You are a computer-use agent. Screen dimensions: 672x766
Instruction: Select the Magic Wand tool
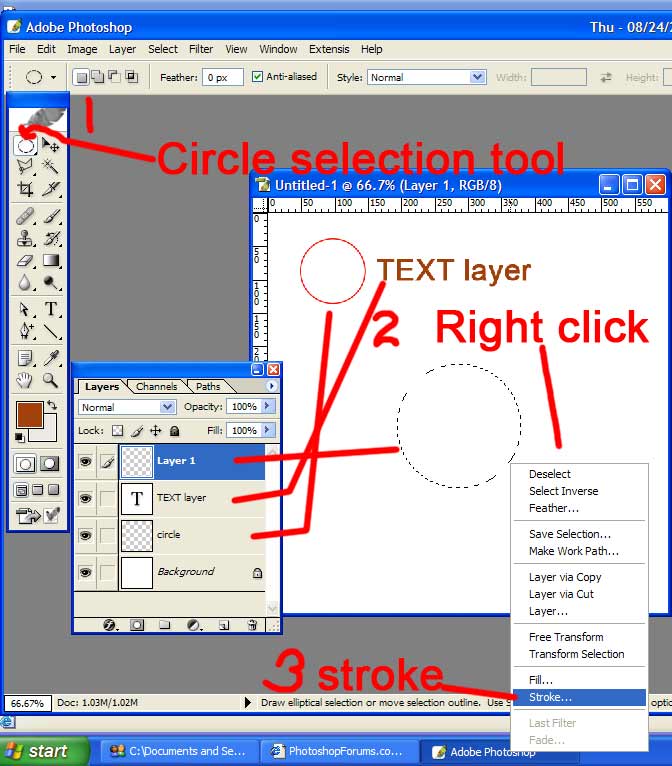(x=51, y=167)
